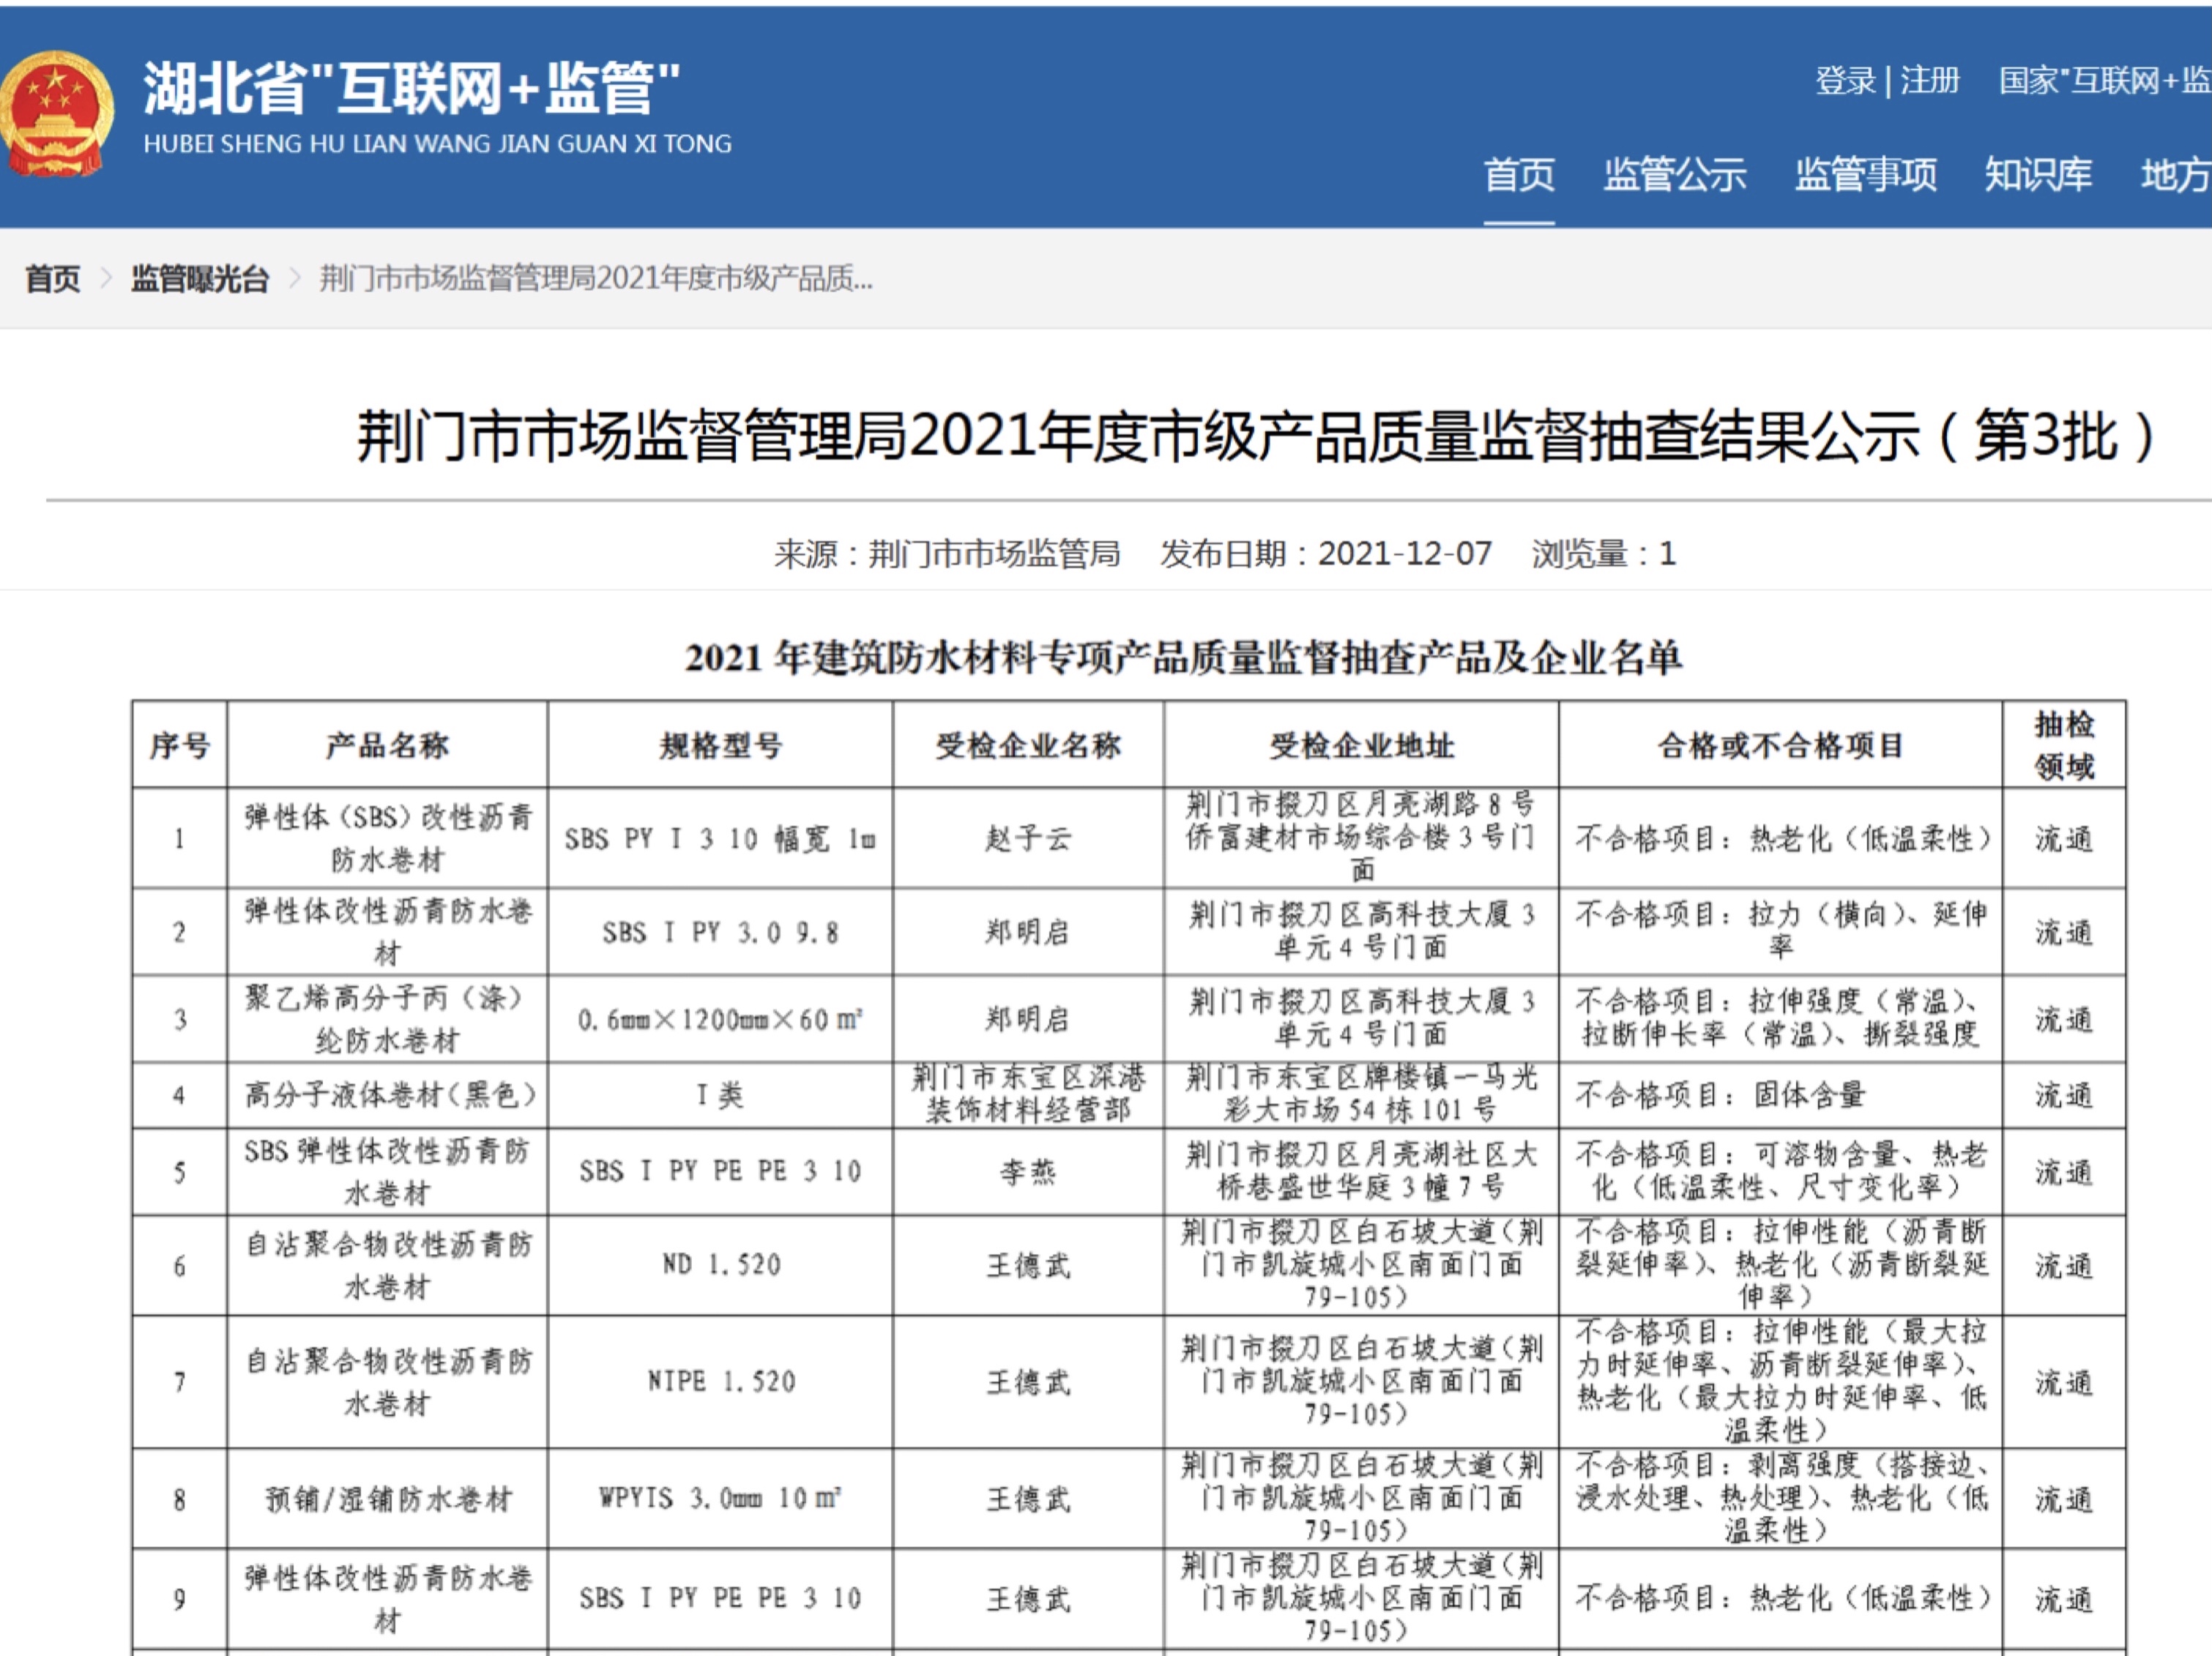Click cell NIPE 1.520

click(720, 1382)
